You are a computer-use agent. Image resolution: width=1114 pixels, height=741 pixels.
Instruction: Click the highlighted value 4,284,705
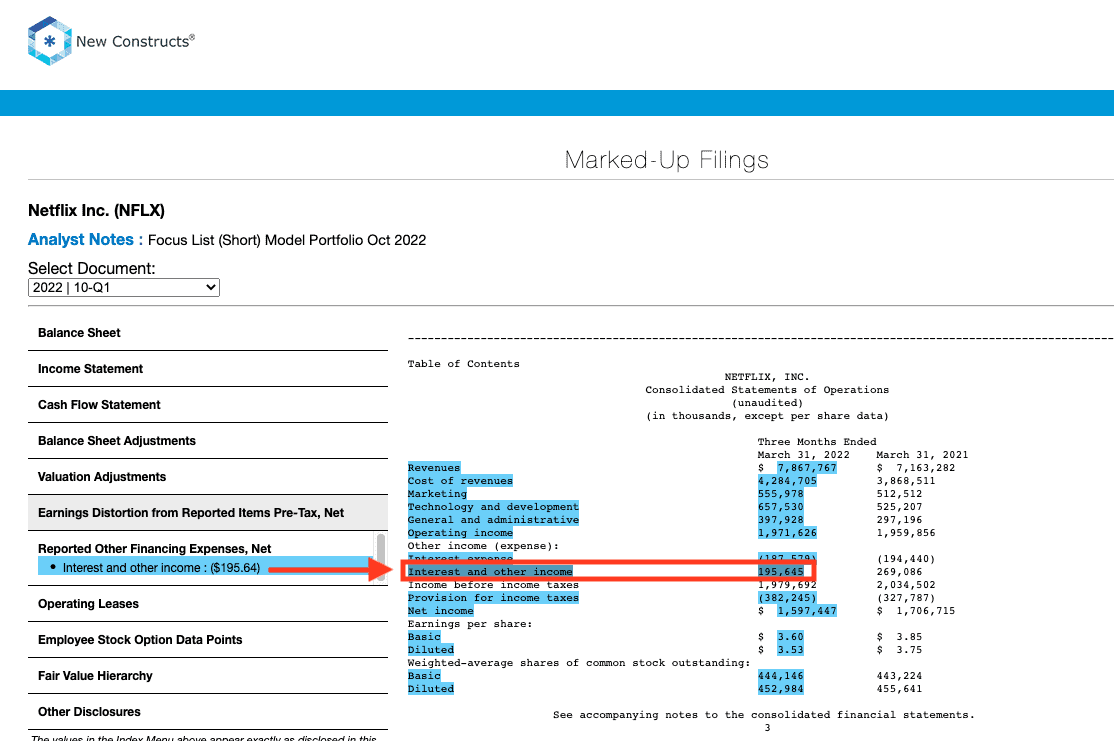tap(787, 481)
